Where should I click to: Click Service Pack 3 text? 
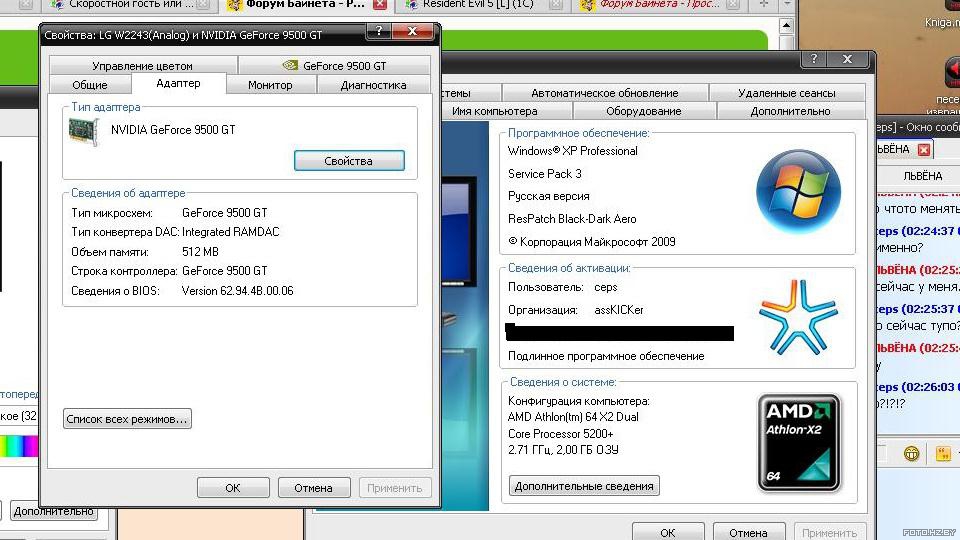[545, 173]
